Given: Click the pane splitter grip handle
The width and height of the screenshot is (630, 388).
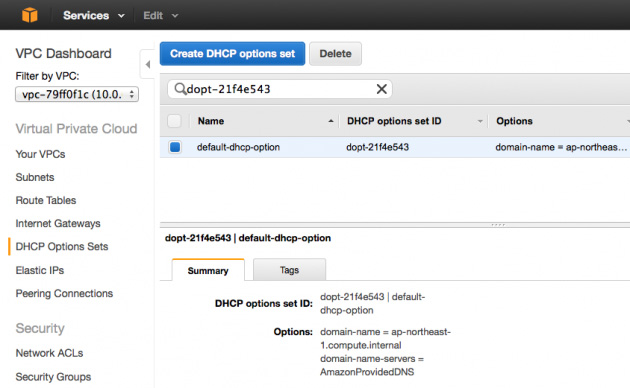Looking at the screenshot, I should (x=498, y=225).
